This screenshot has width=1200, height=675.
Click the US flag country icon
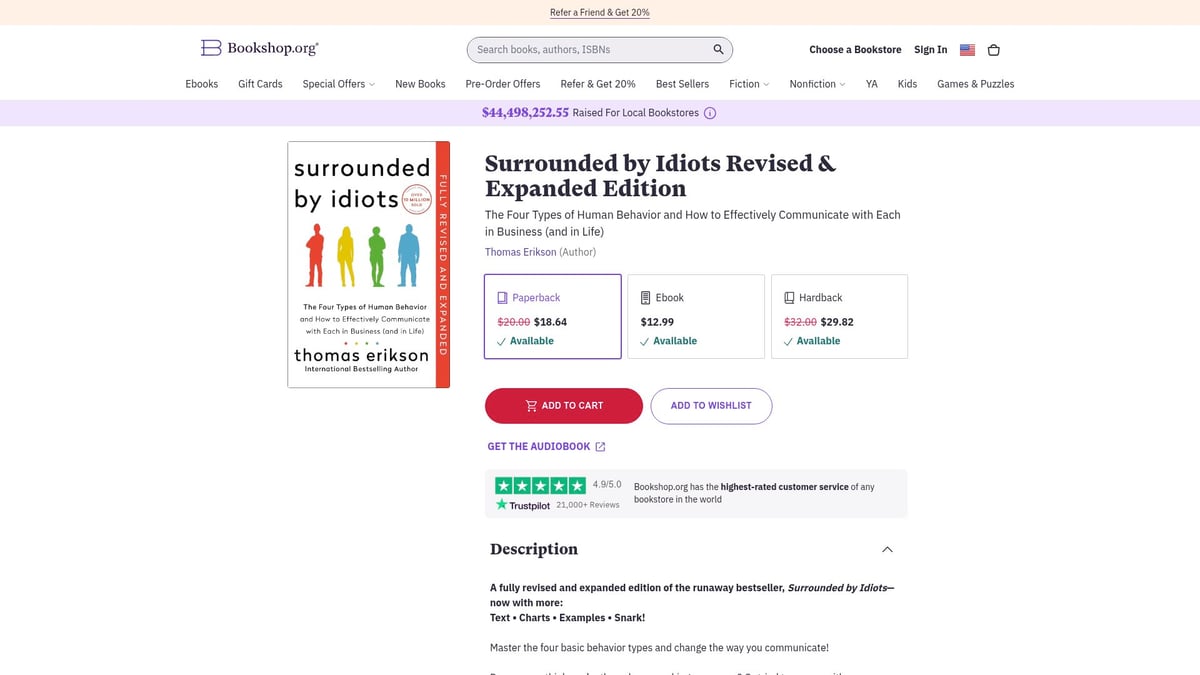point(966,49)
